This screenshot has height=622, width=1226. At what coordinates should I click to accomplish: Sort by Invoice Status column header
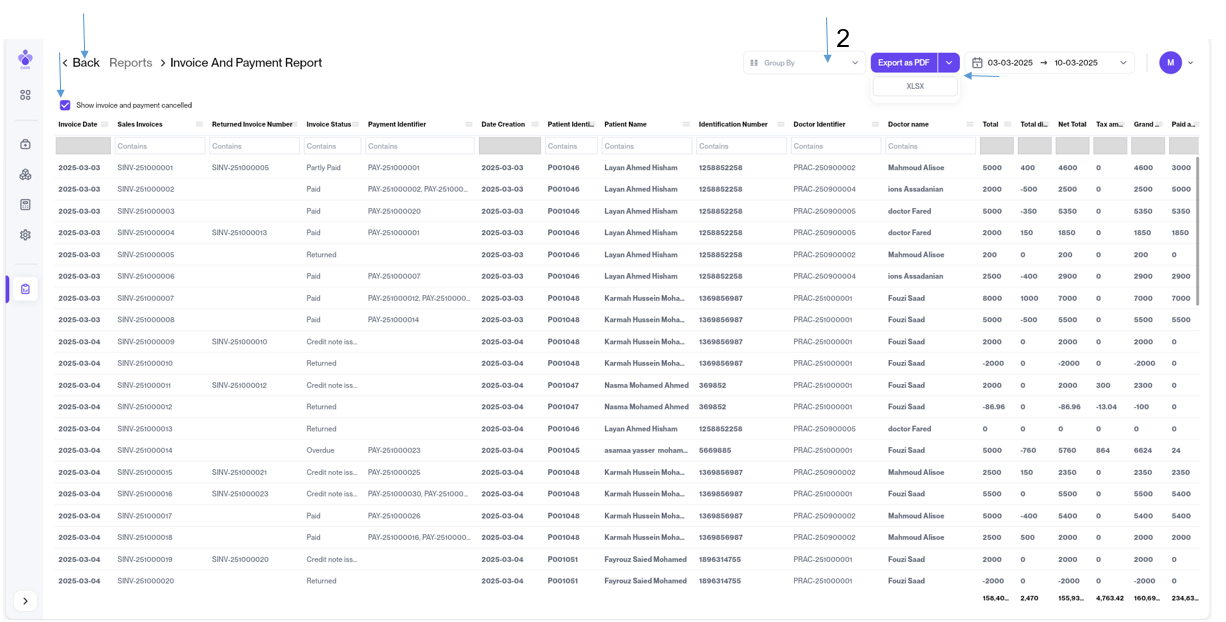328,125
